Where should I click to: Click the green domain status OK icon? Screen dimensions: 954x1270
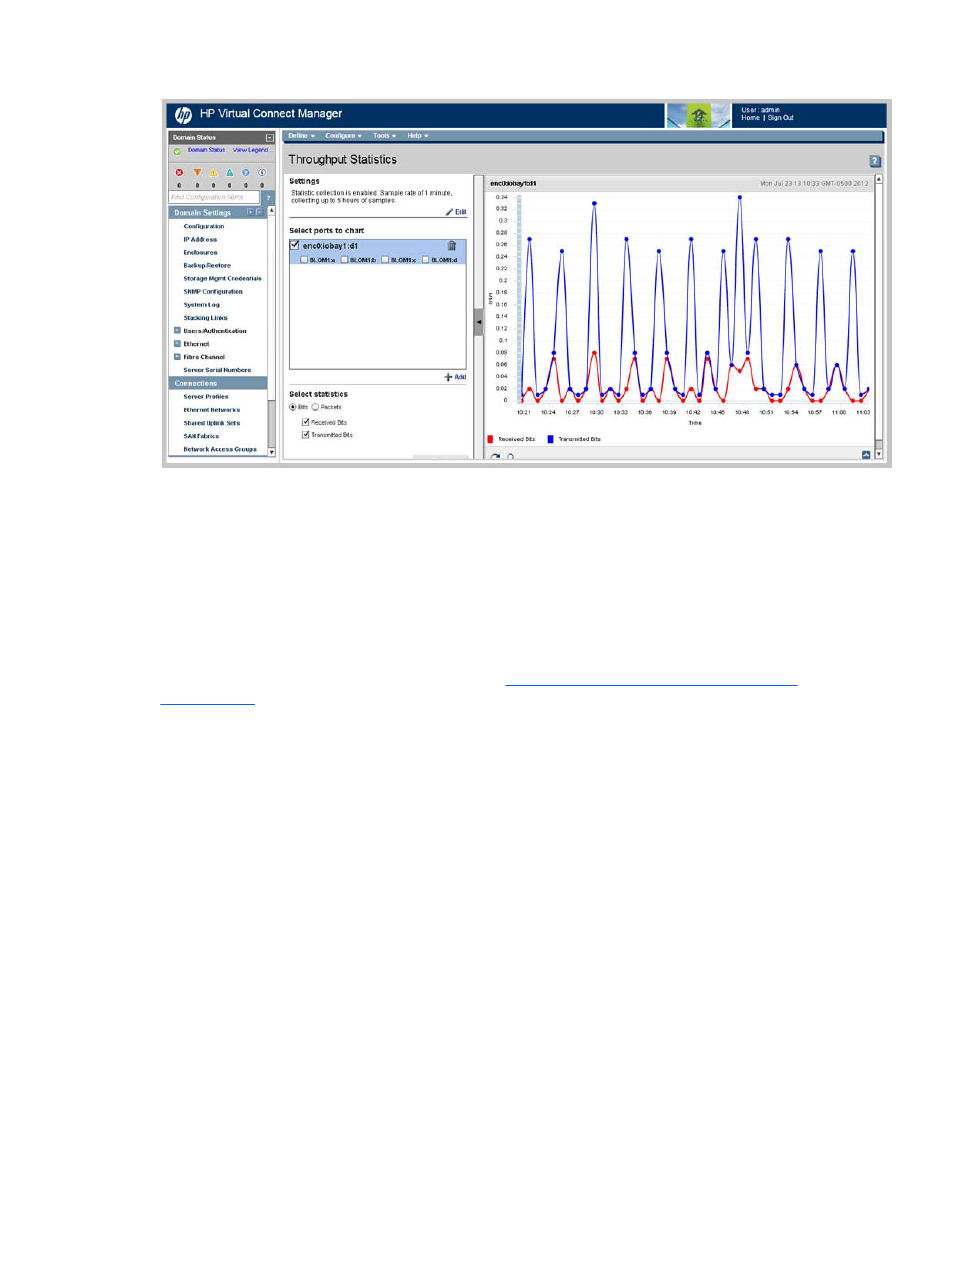click(x=177, y=151)
